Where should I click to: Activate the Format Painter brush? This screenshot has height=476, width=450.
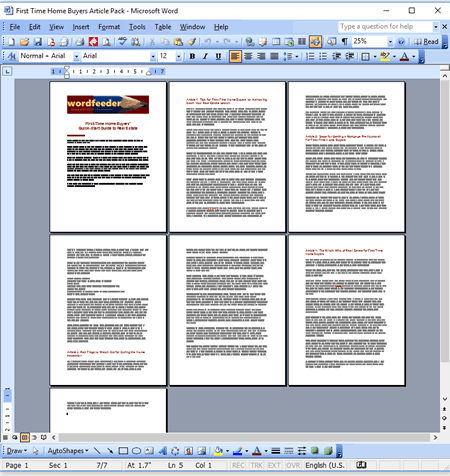tap(192, 42)
